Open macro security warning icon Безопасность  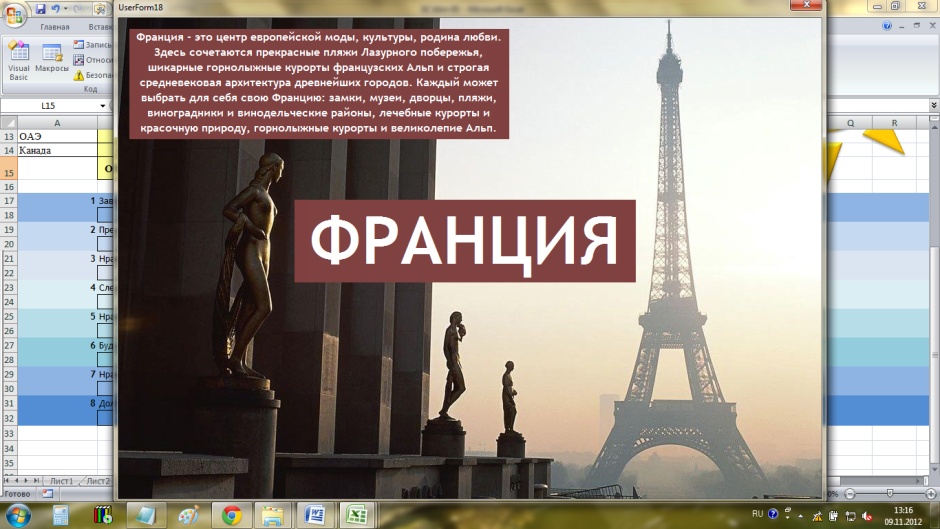(x=79, y=76)
